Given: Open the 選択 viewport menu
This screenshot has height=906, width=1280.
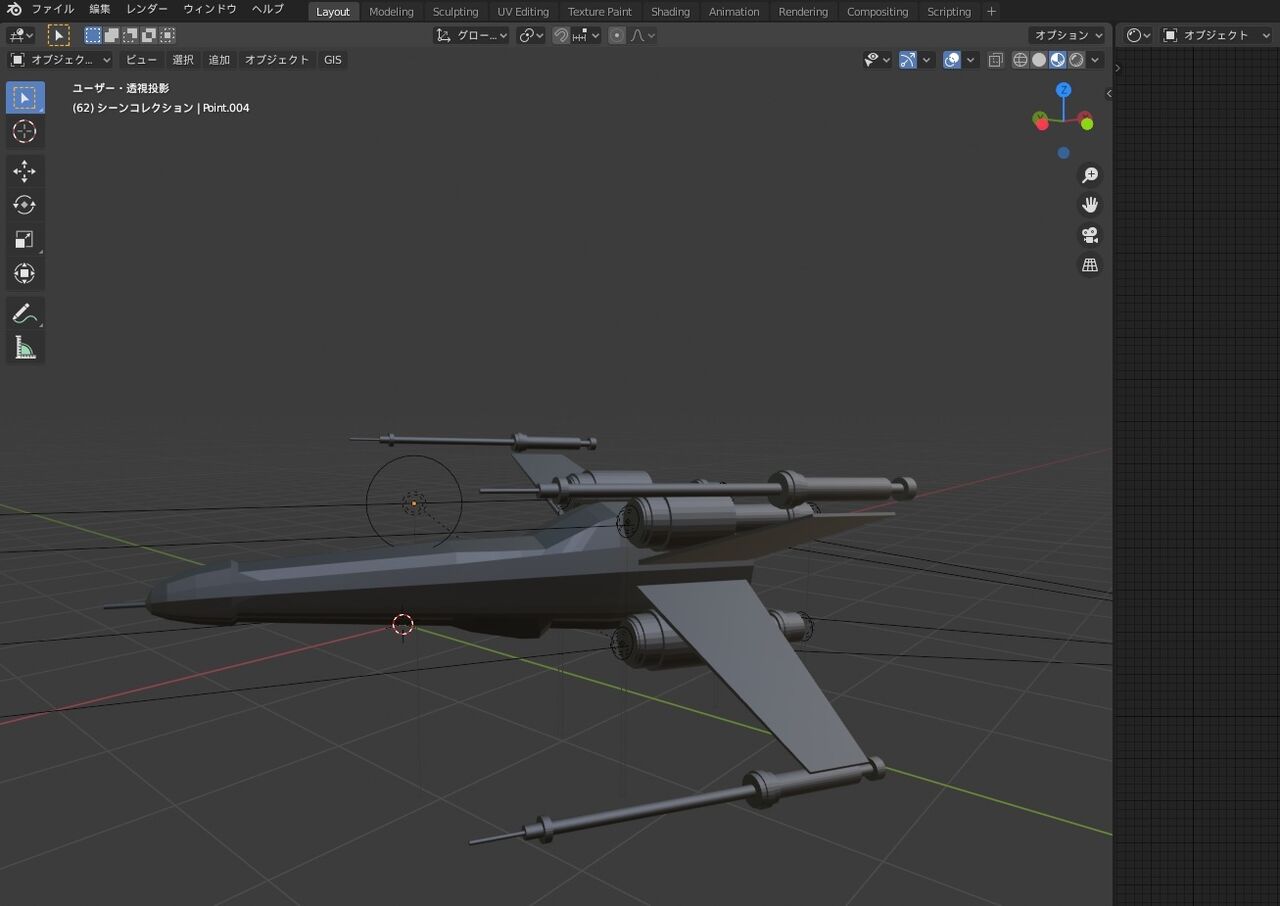Looking at the screenshot, I should pyautogui.click(x=183, y=60).
